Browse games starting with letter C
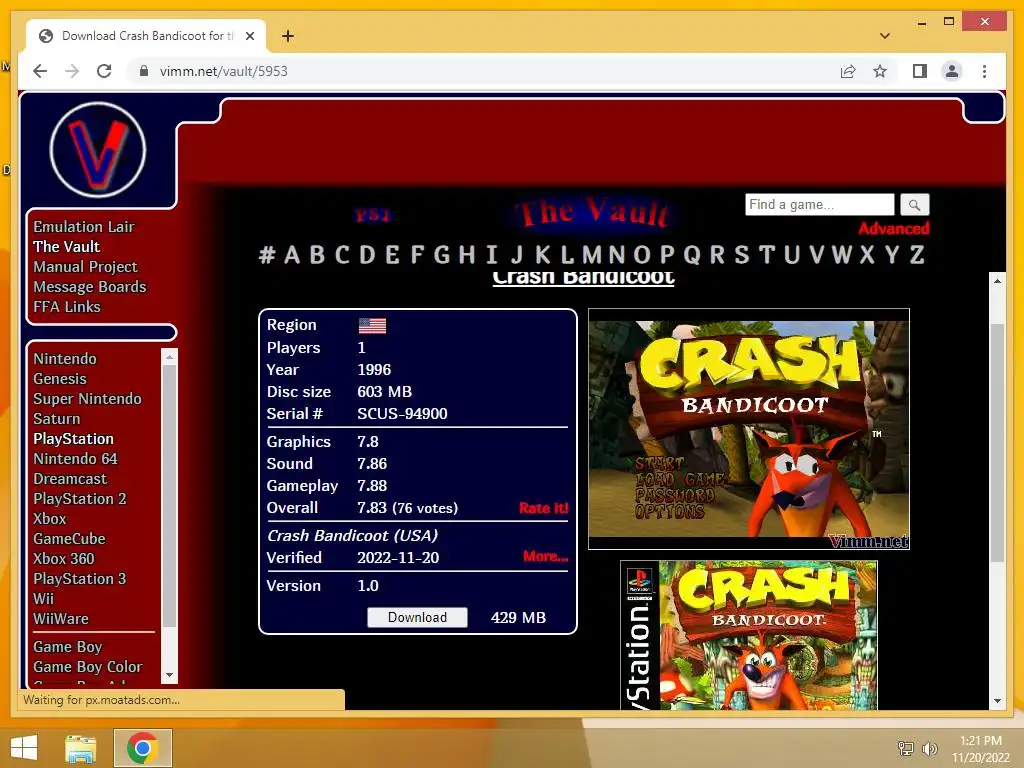Screen dimensions: 1024x768 pyautogui.click(x=342, y=255)
